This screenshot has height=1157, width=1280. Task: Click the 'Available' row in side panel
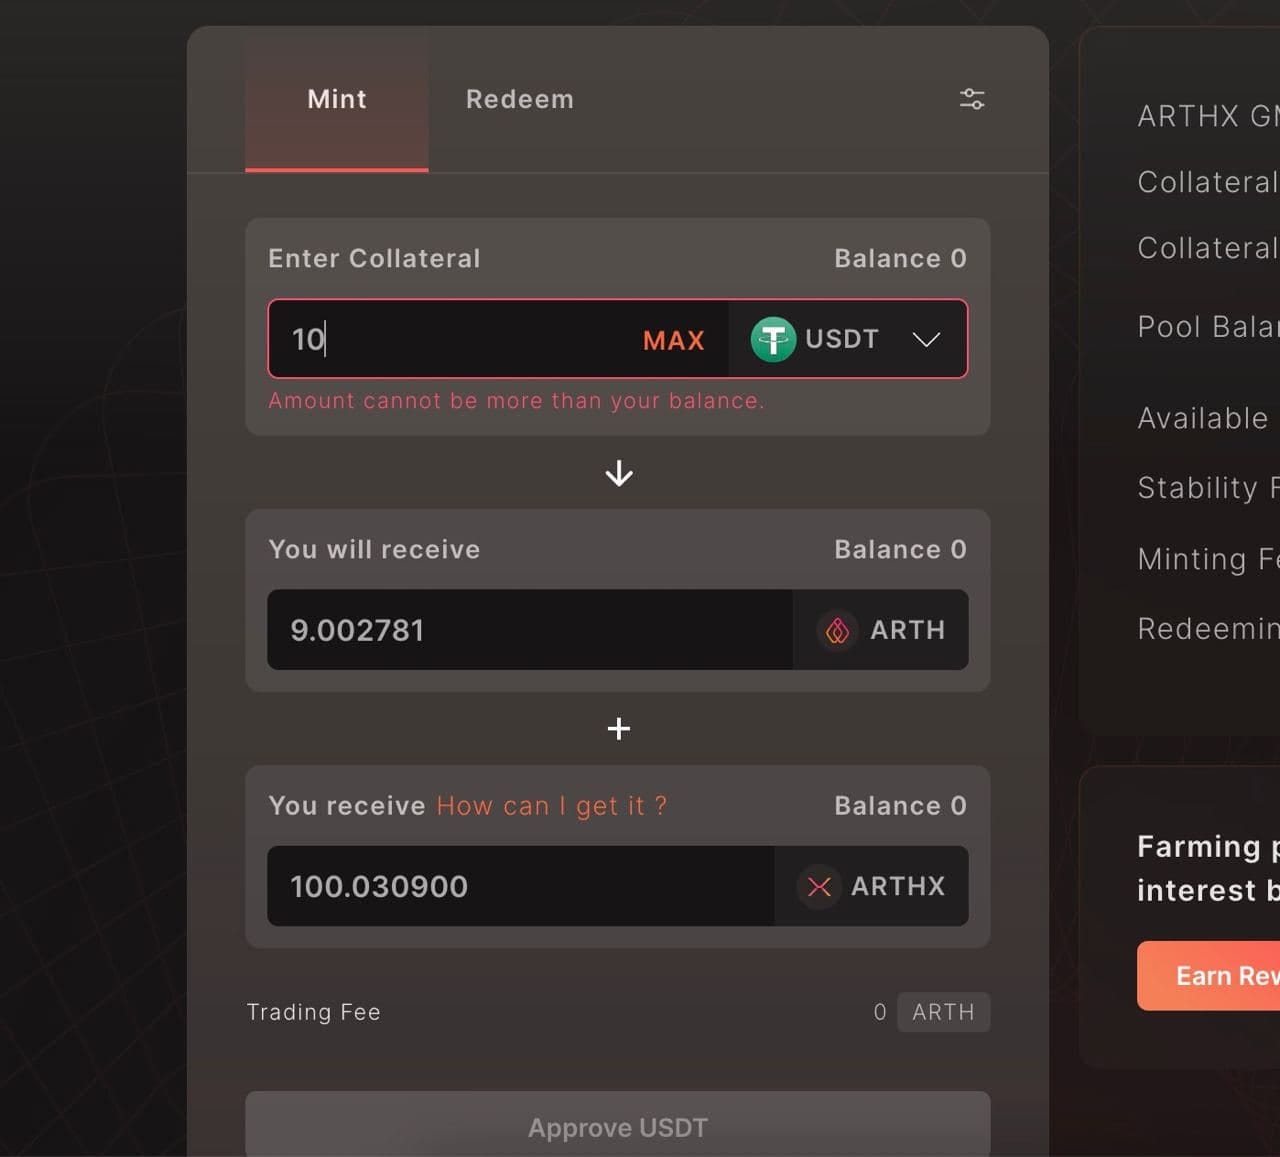[1203, 418]
